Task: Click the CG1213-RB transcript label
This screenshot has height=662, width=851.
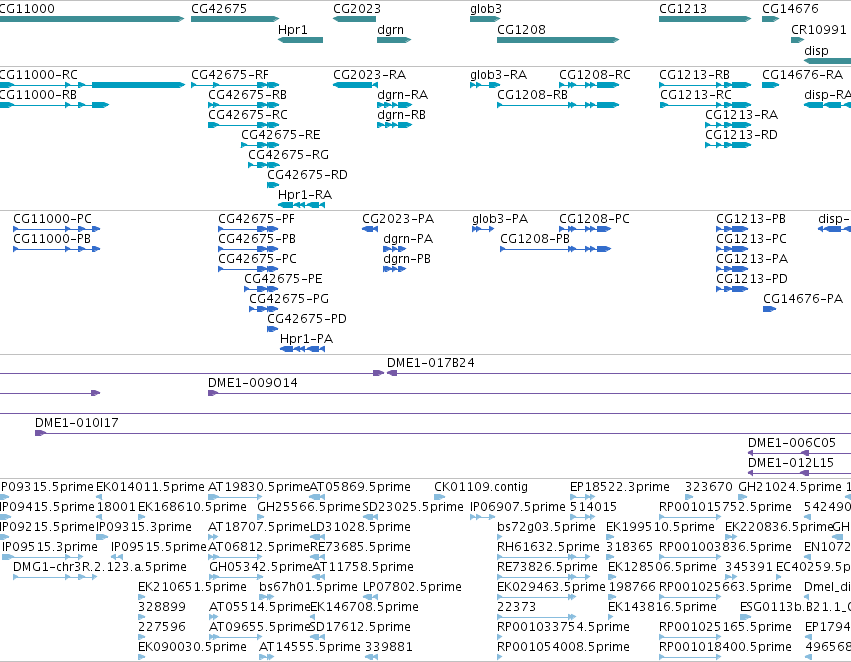Action: tap(694, 74)
